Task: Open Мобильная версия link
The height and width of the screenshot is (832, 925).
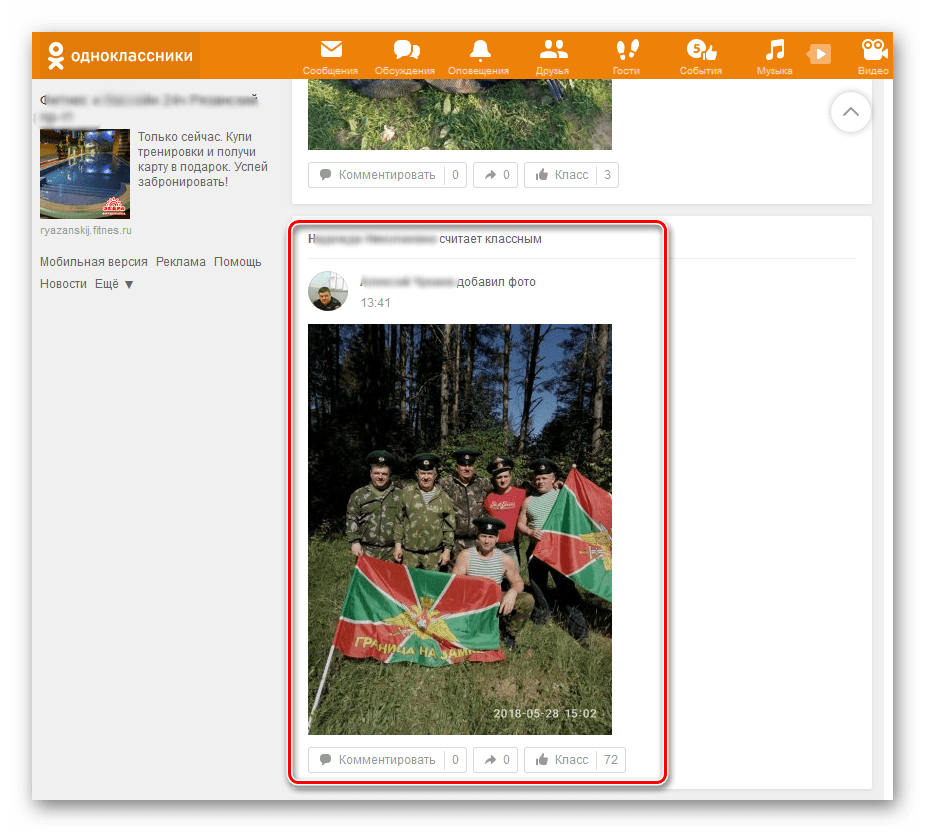Action: (x=94, y=262)
